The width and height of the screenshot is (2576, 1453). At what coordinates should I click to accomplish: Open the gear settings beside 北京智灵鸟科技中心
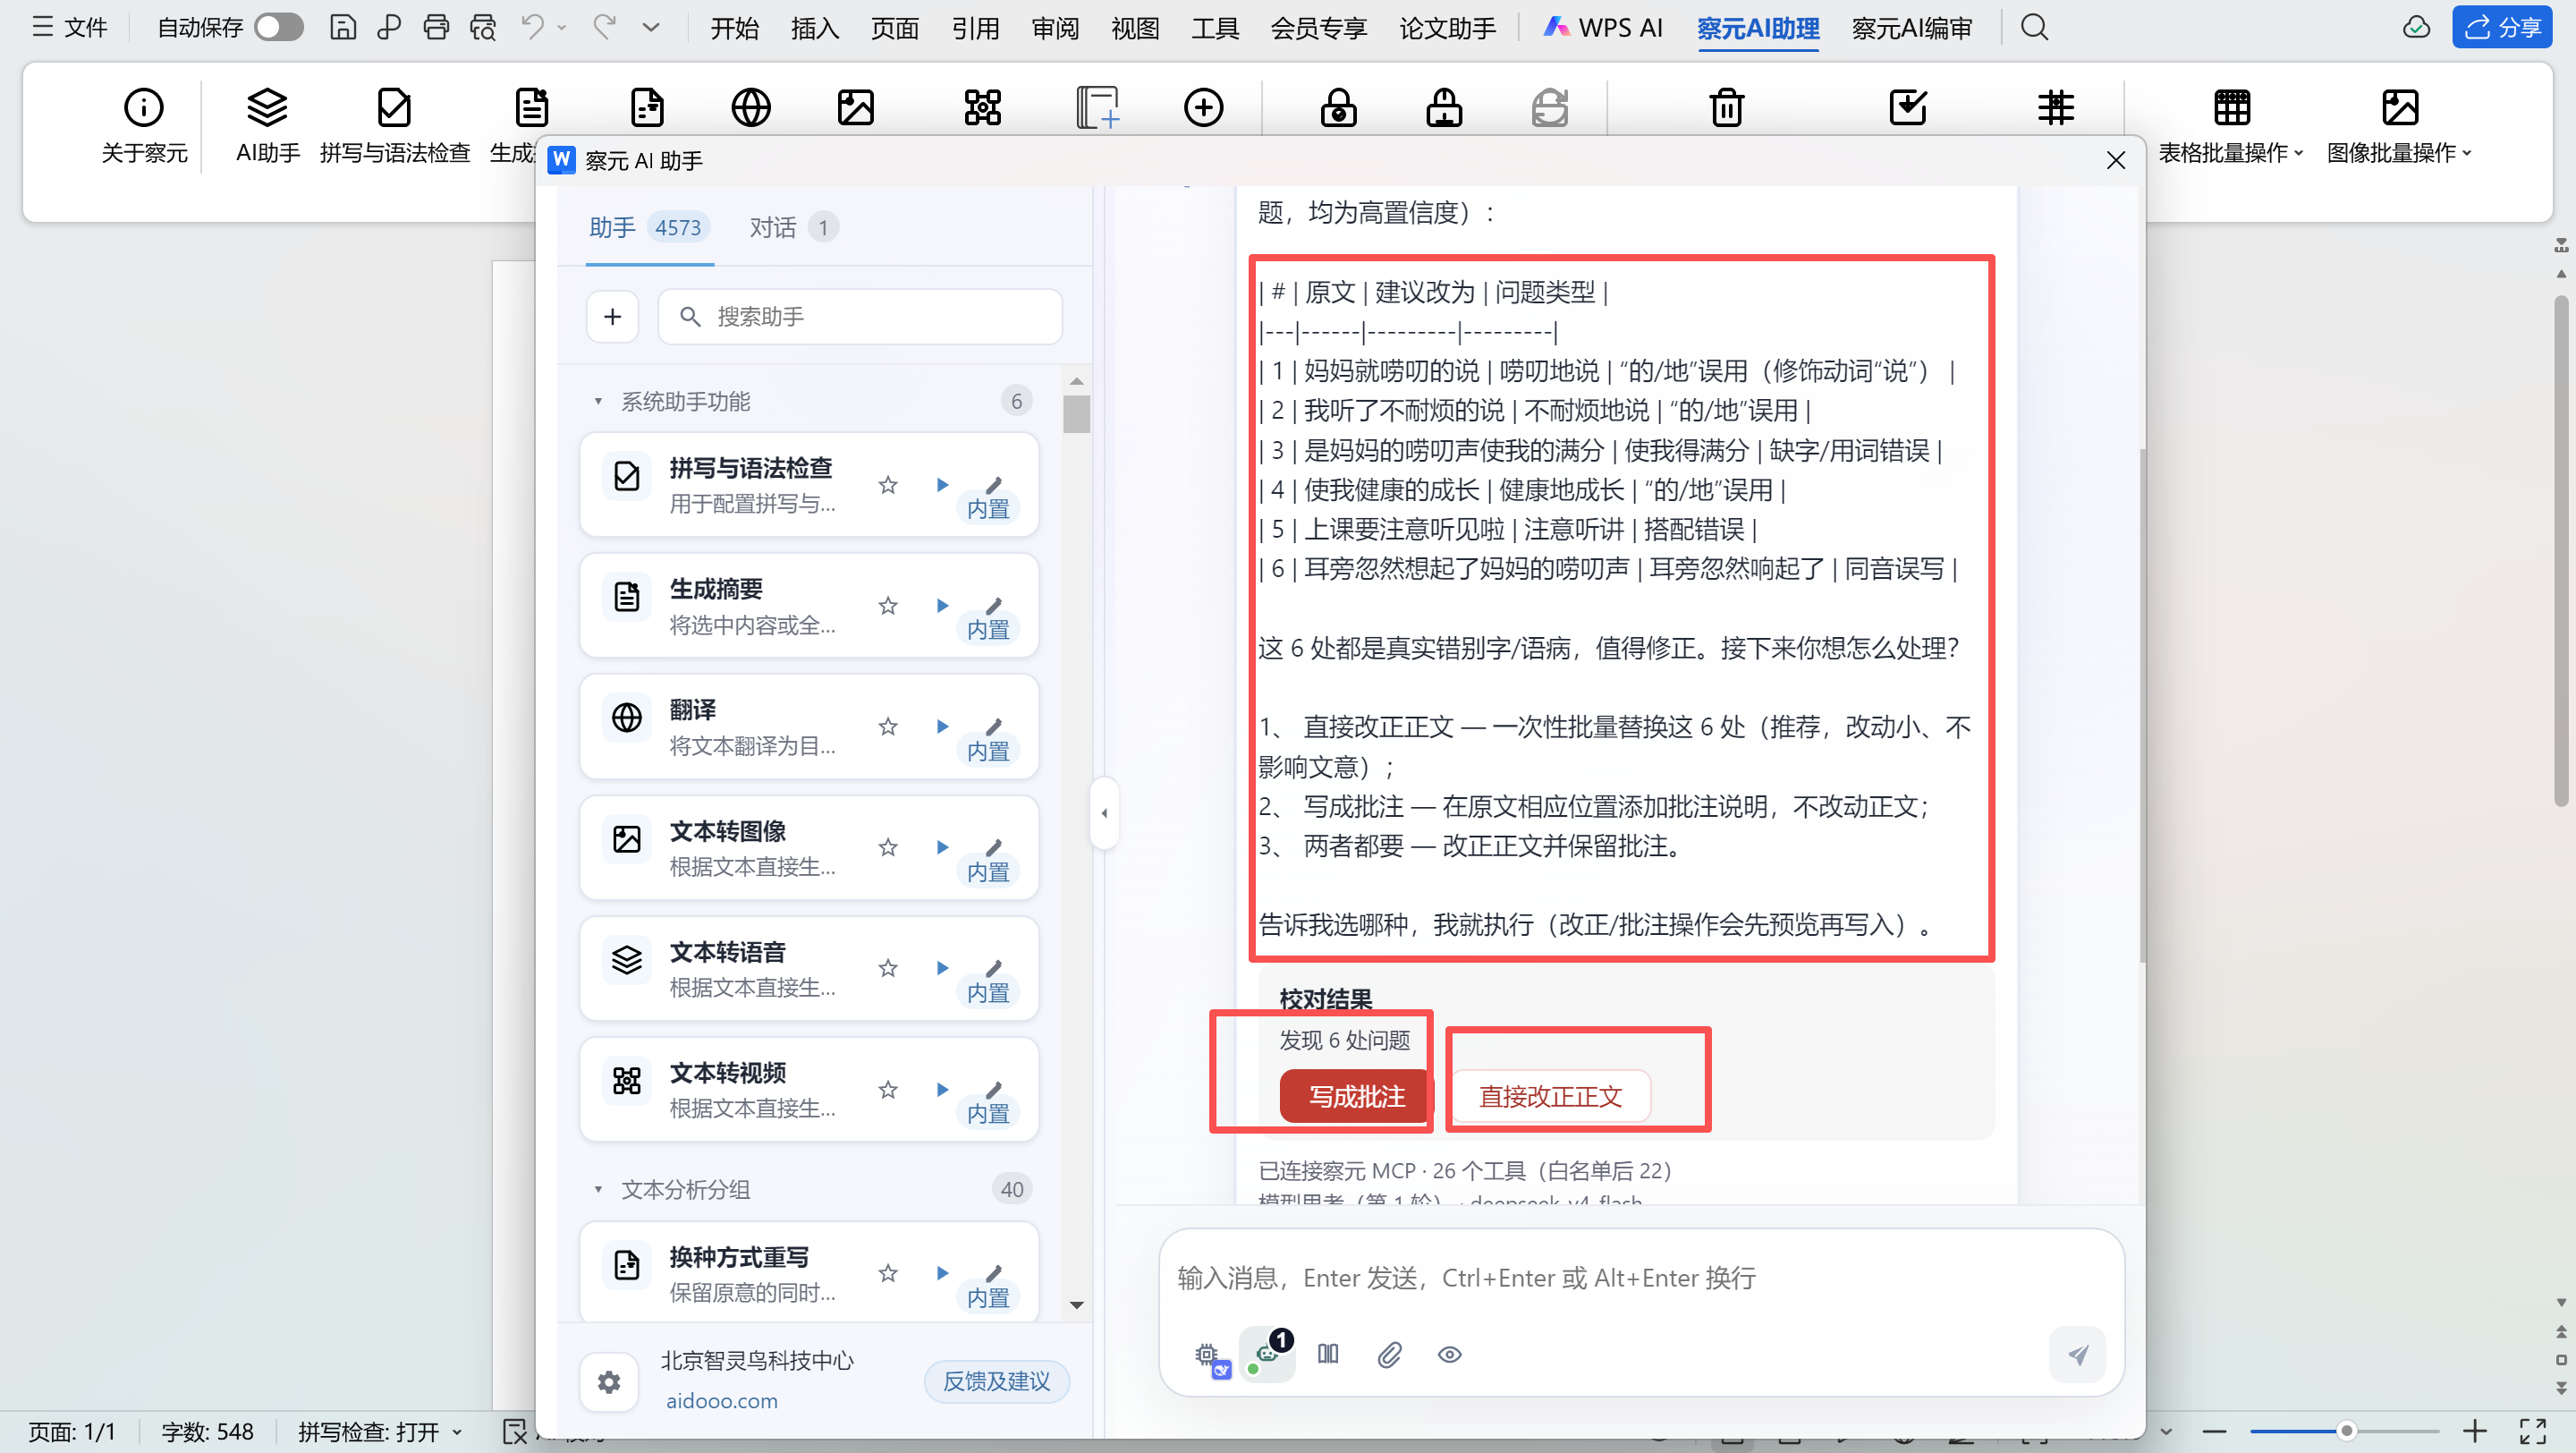(x=609, y=1382)
